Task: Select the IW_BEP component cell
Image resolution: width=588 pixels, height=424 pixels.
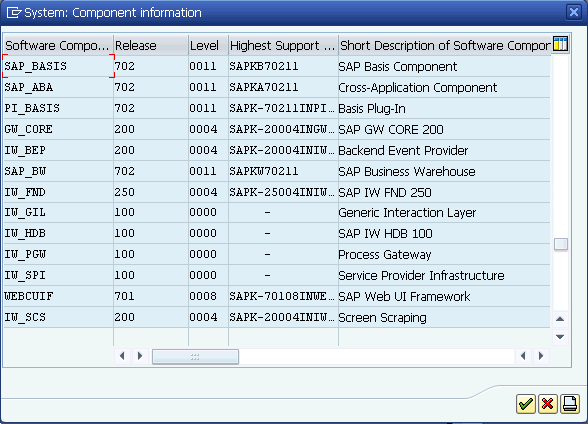Action: tap(58, 150)
